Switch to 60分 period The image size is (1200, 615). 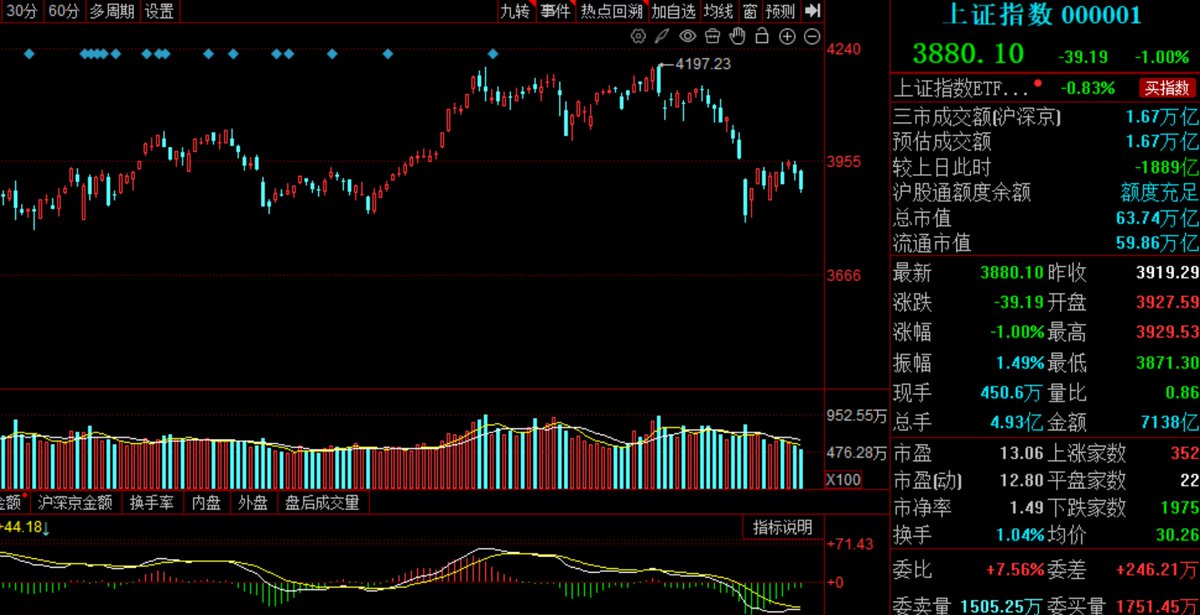[63, 11]
